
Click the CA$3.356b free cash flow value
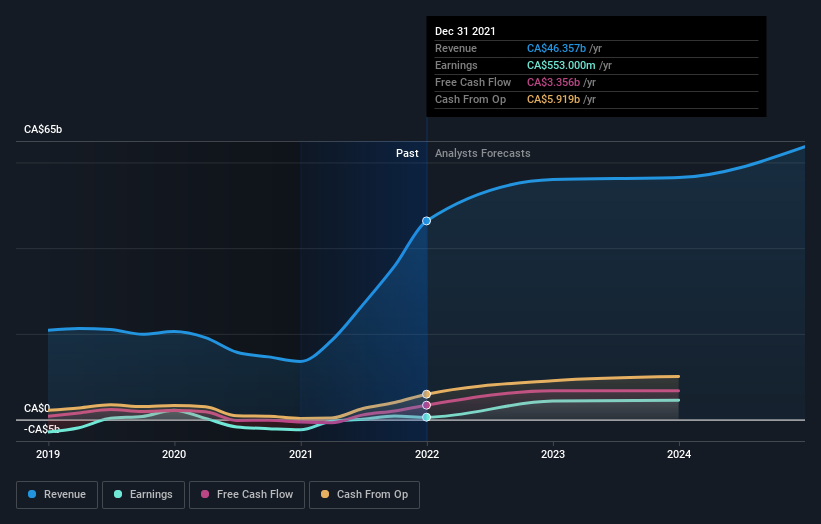coord(553,82)
